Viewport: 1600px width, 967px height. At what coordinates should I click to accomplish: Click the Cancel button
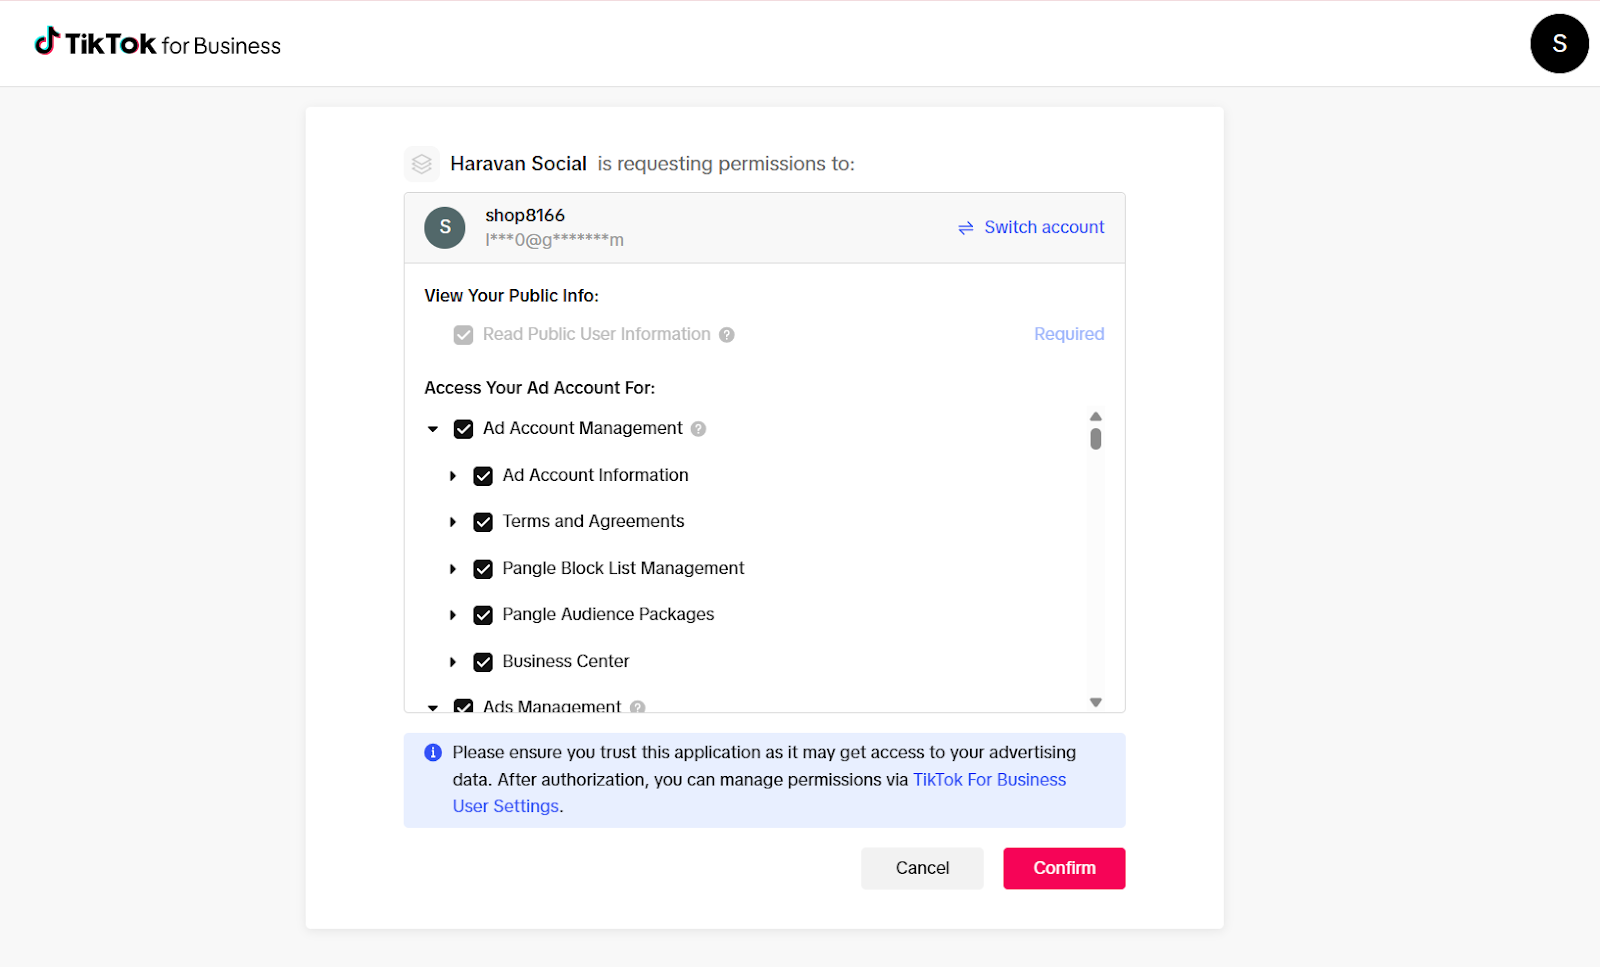point(922,868)
